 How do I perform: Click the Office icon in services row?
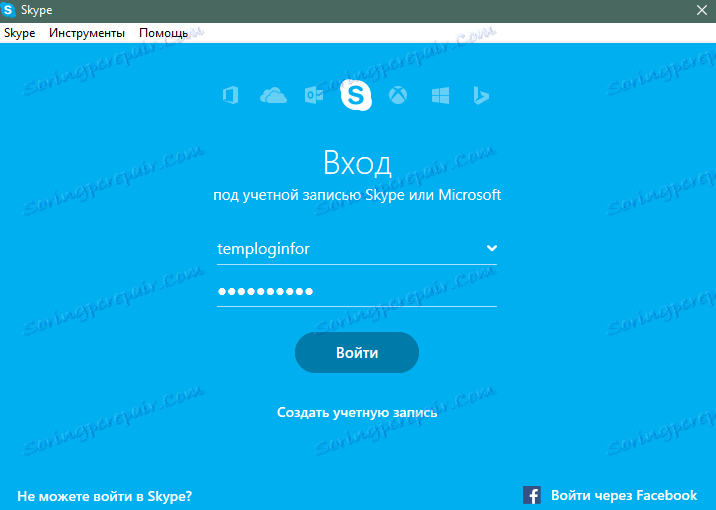[231, 96]
